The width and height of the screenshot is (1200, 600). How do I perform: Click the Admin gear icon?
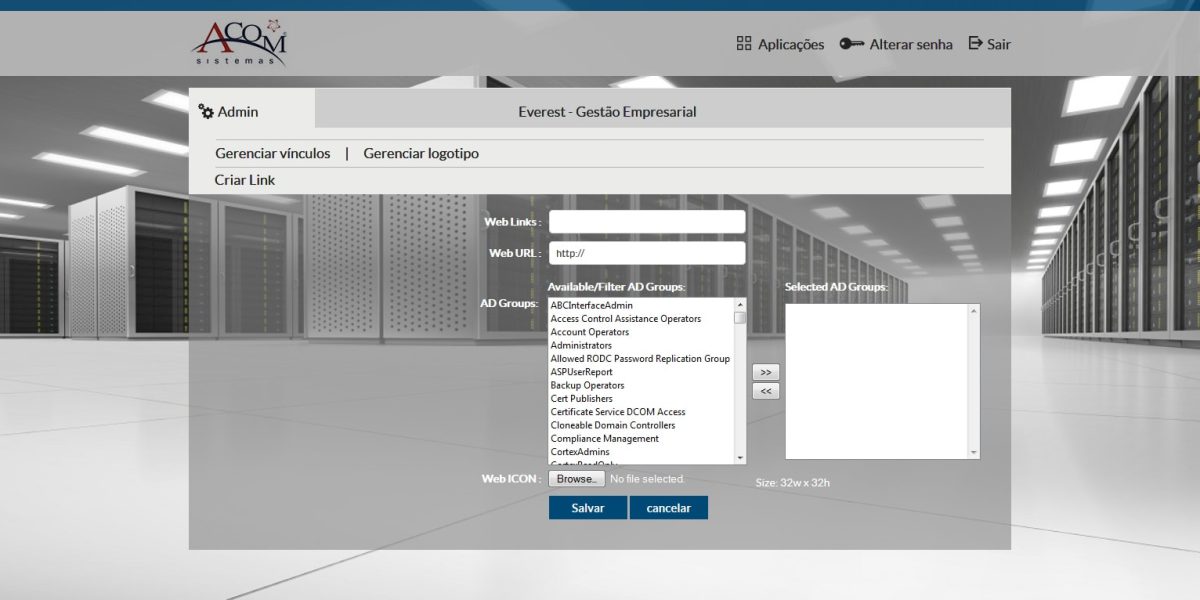click(207, 112)
